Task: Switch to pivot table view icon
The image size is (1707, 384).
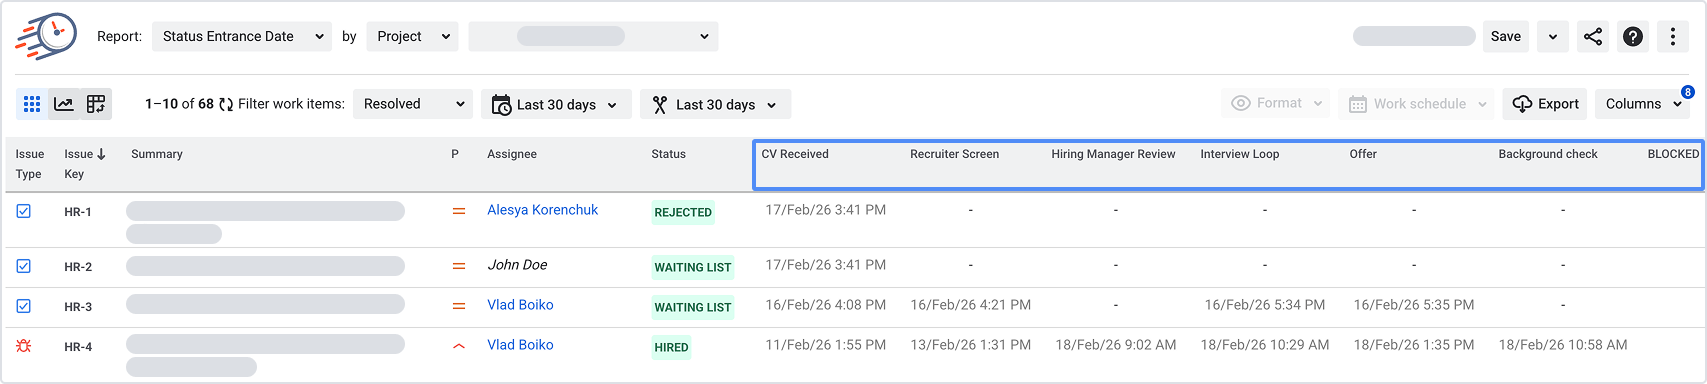Action: tap(96, 104)
